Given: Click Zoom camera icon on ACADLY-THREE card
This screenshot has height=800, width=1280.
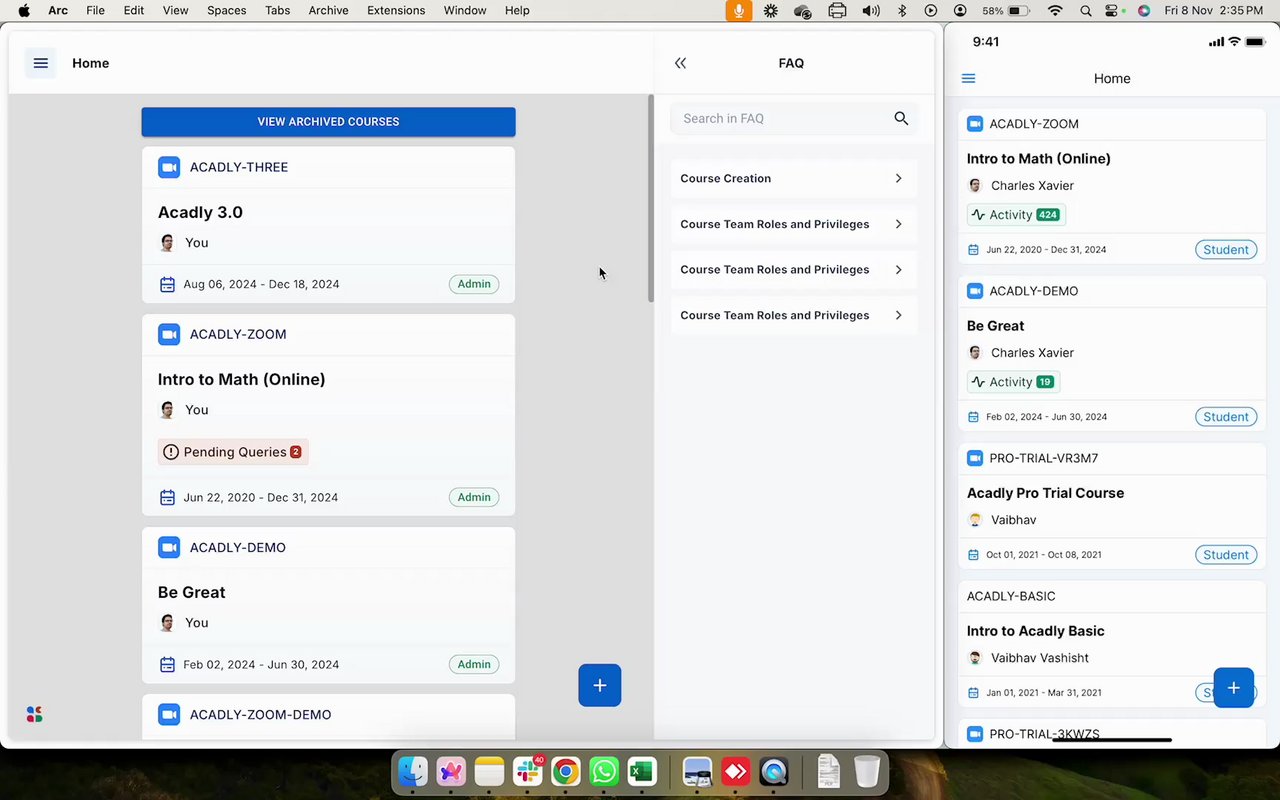Looking at the screenshot, I should pos(169,167).
